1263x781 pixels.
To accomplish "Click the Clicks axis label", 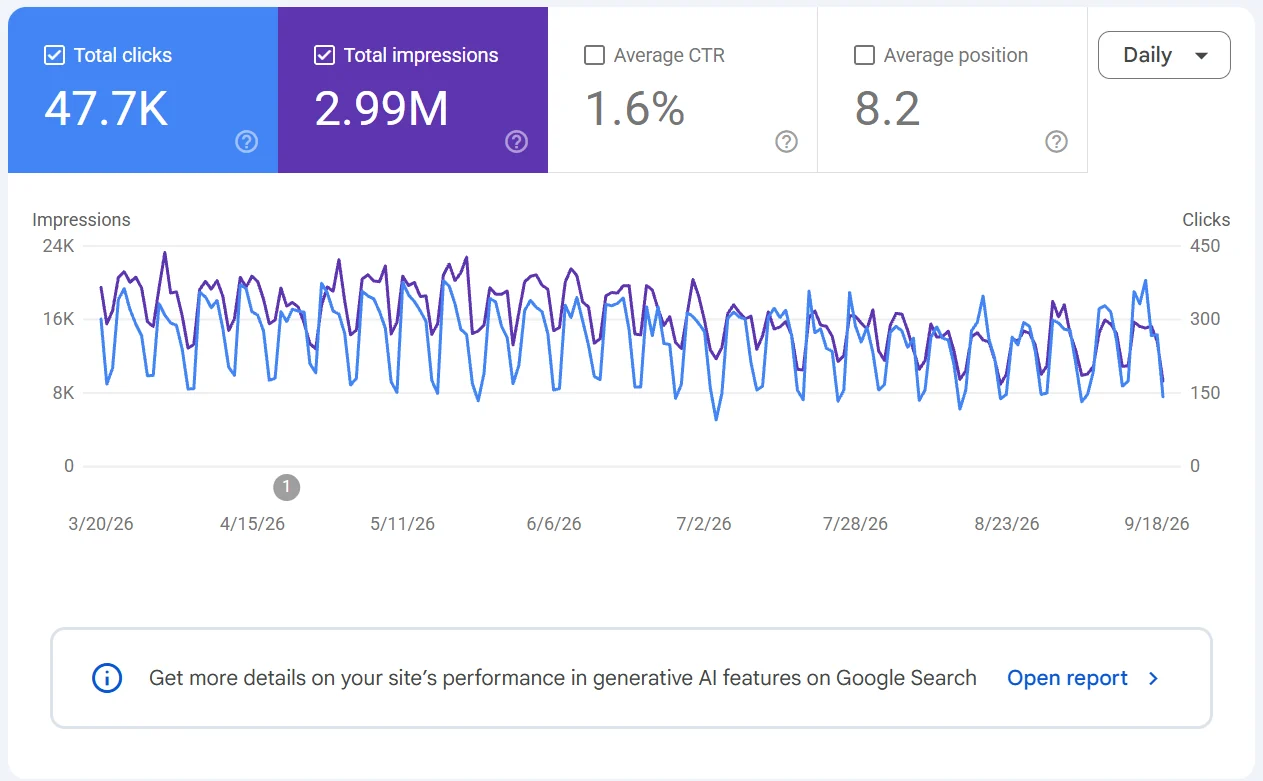I will tap(1206, 220).
